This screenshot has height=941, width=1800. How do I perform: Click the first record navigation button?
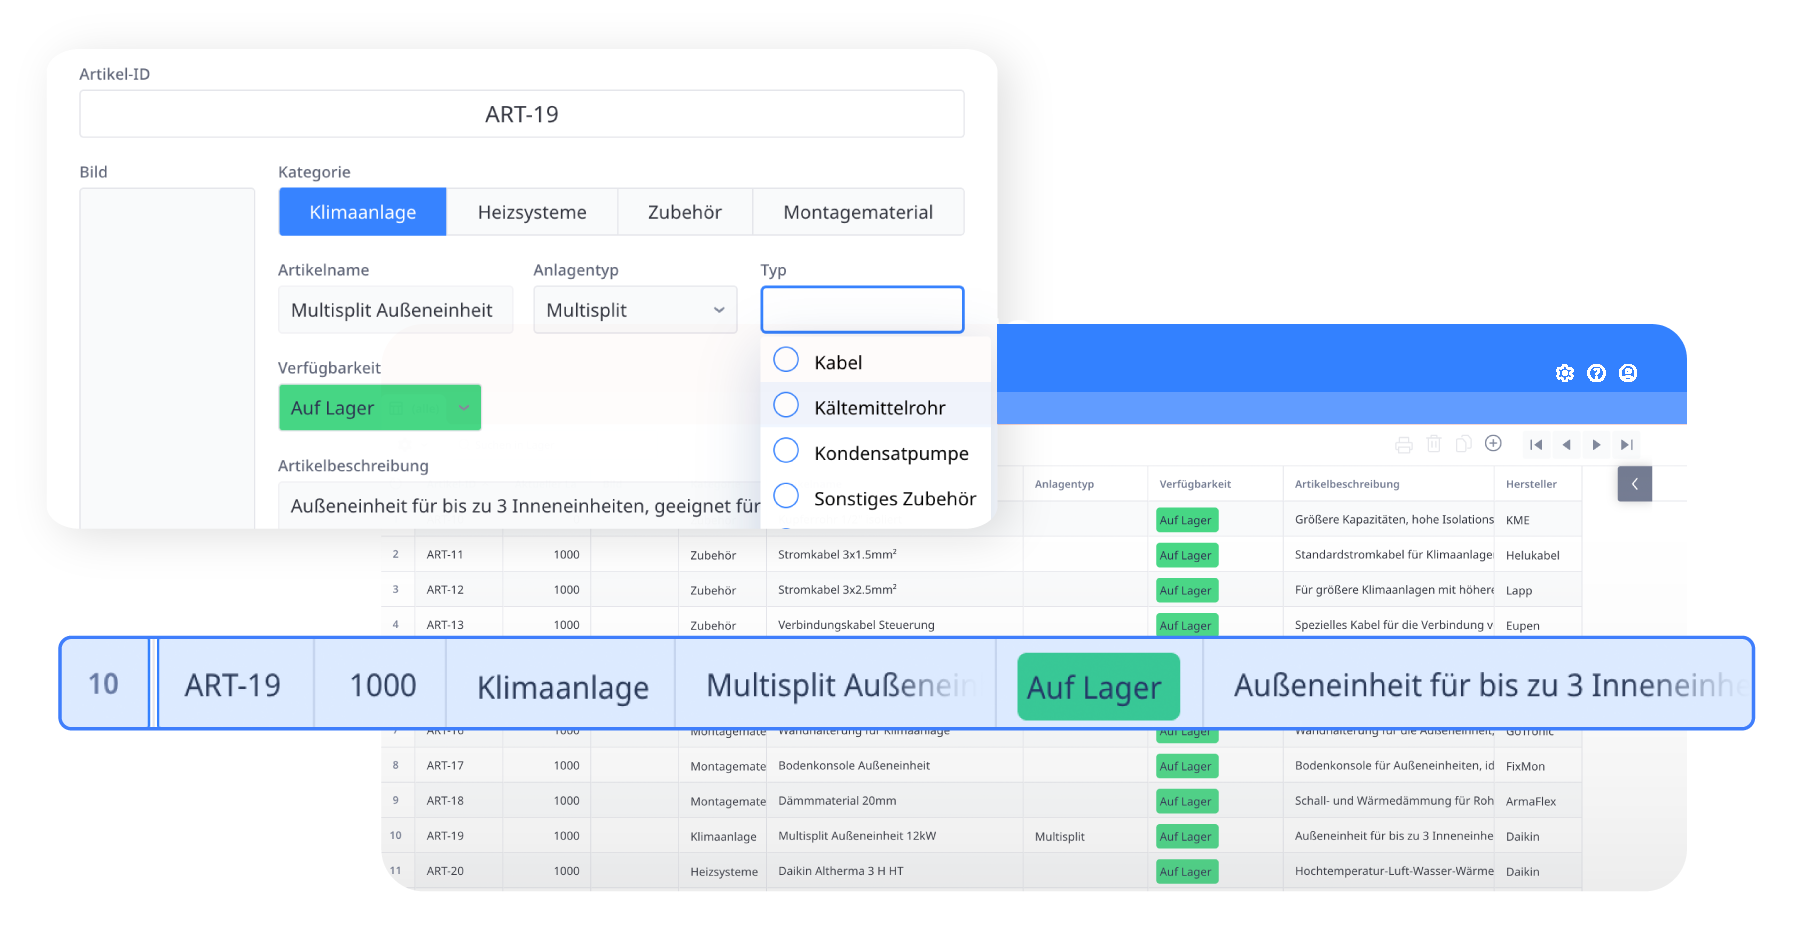point(1537,444)
